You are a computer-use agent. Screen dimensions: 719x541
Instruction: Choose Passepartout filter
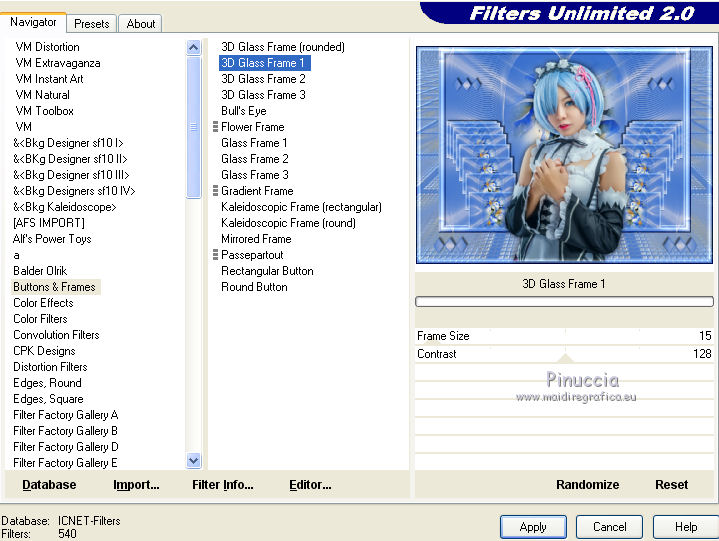(252, 255)
